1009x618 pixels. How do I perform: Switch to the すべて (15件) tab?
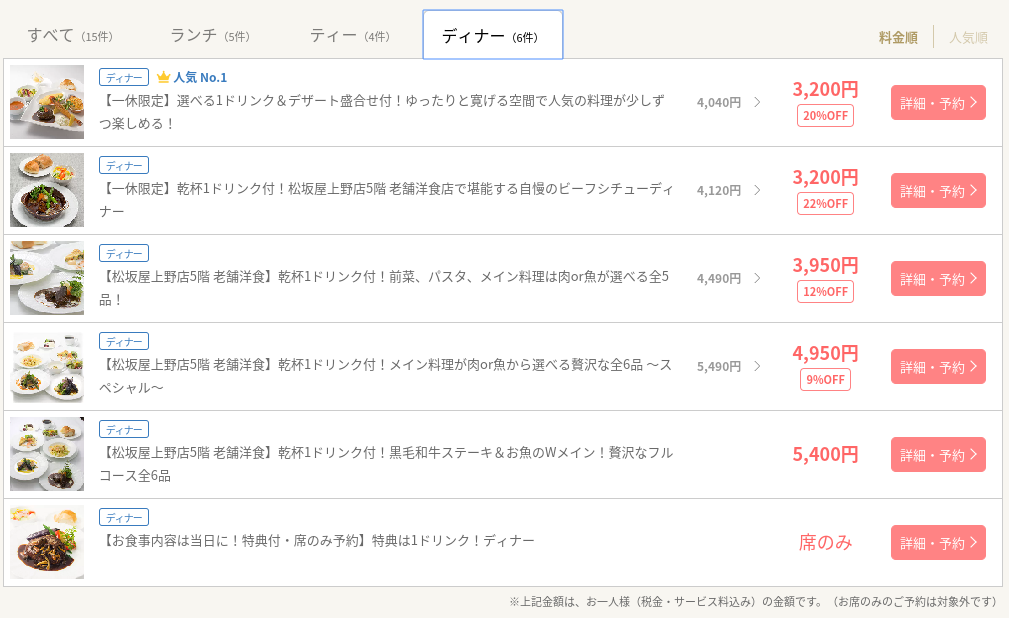pos(69,35)
